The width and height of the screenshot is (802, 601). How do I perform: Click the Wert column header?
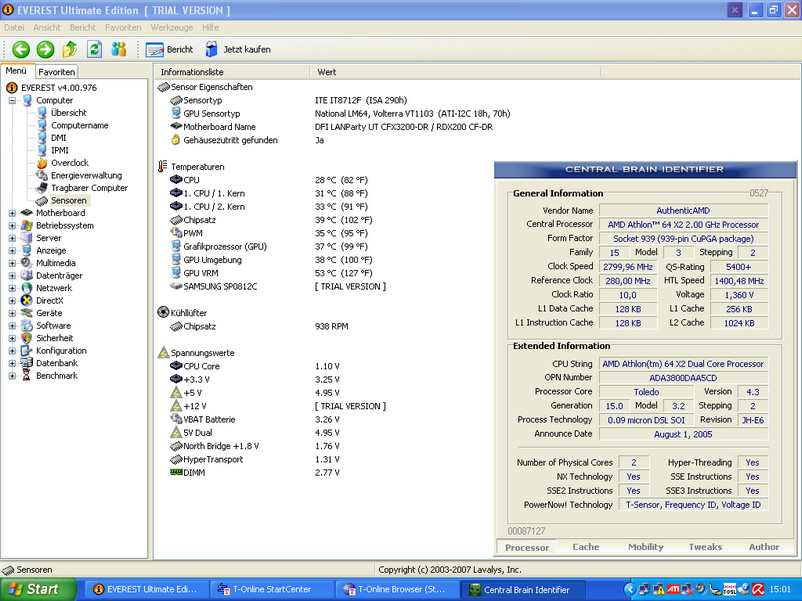tap(455, 72)
